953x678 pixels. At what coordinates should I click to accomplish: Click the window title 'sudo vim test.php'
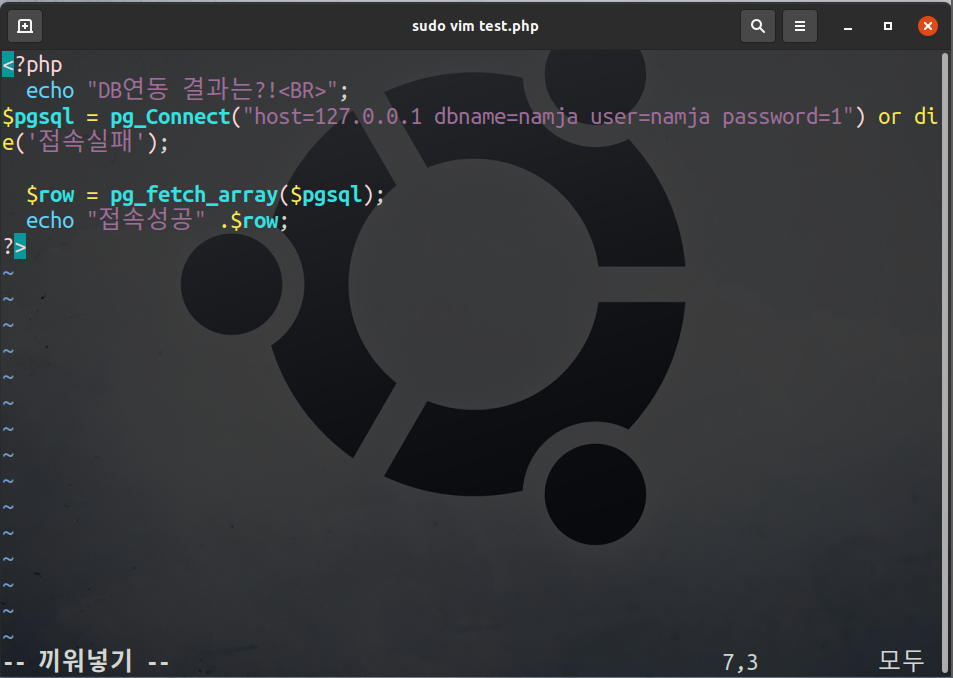[x=475, y=26]
